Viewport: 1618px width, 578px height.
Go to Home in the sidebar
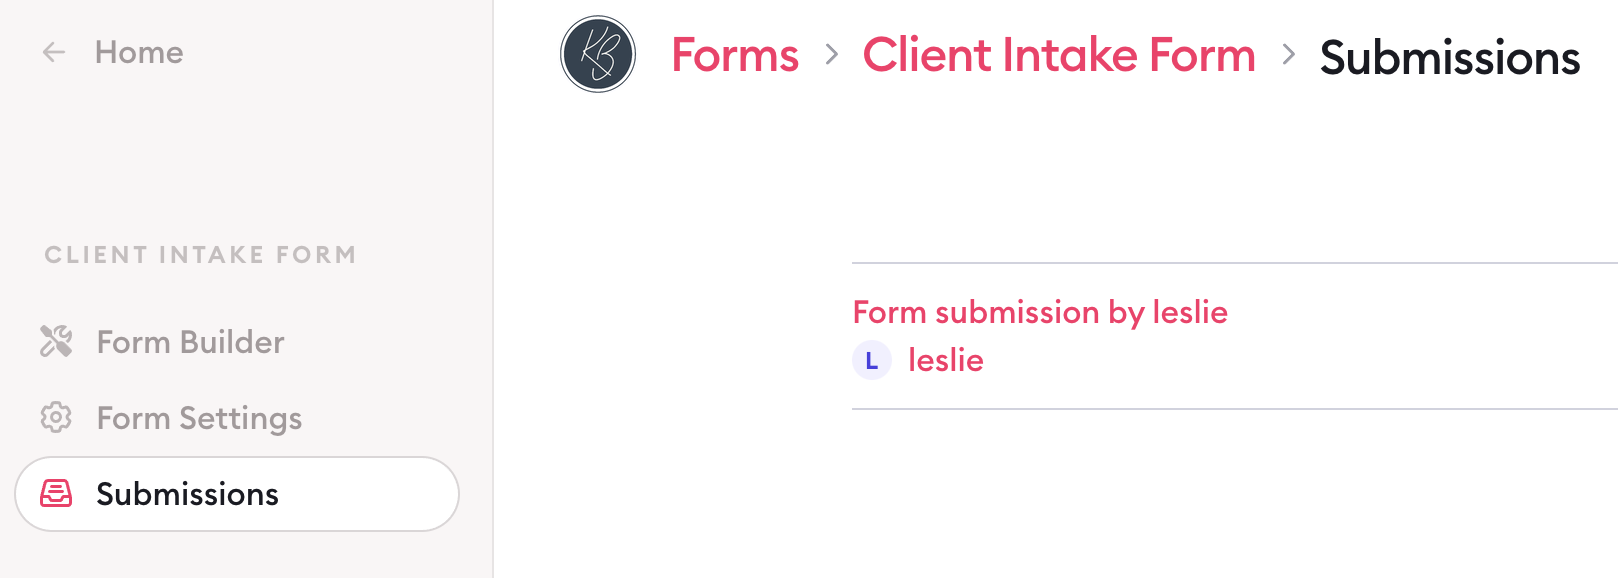pyautogui.click(x=139, y=52)
